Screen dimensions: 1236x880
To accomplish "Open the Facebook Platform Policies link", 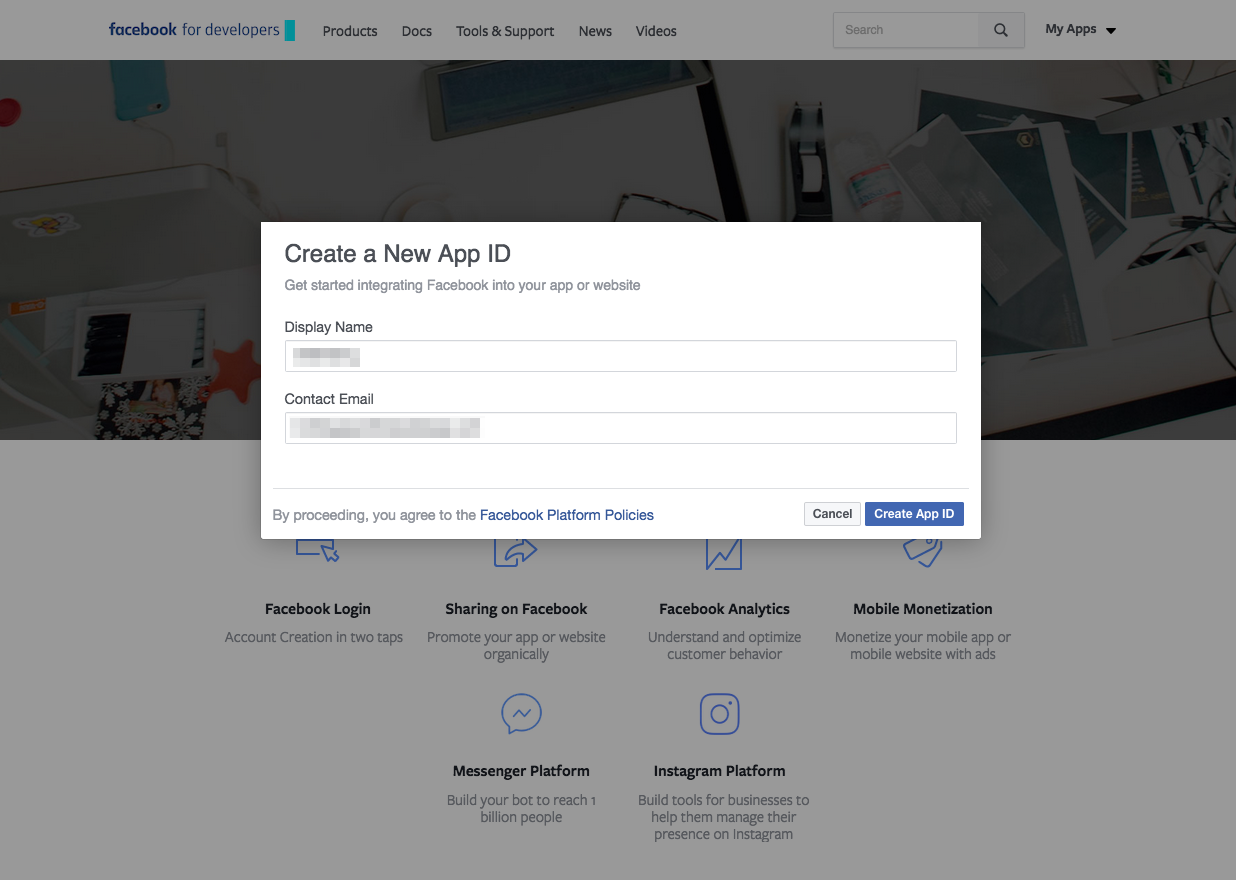I will coord(567,515).
